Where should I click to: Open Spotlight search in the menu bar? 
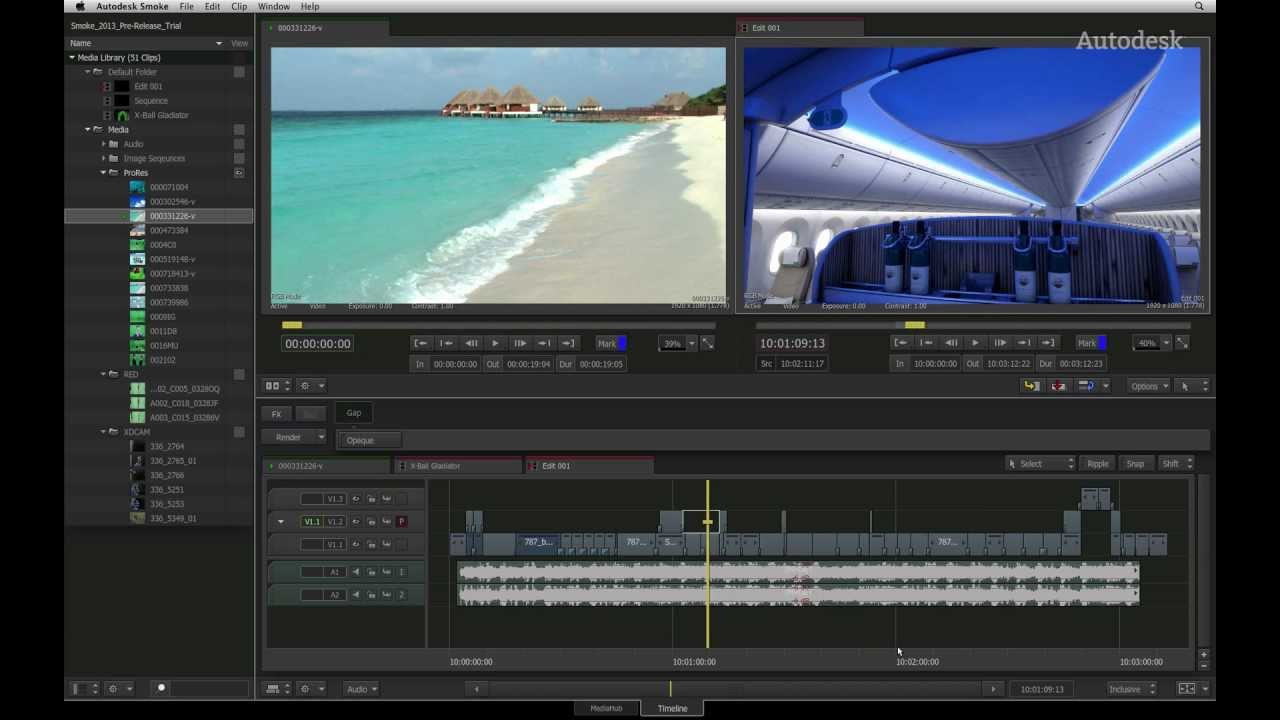pyautogui.click(x=1199, y=6)
